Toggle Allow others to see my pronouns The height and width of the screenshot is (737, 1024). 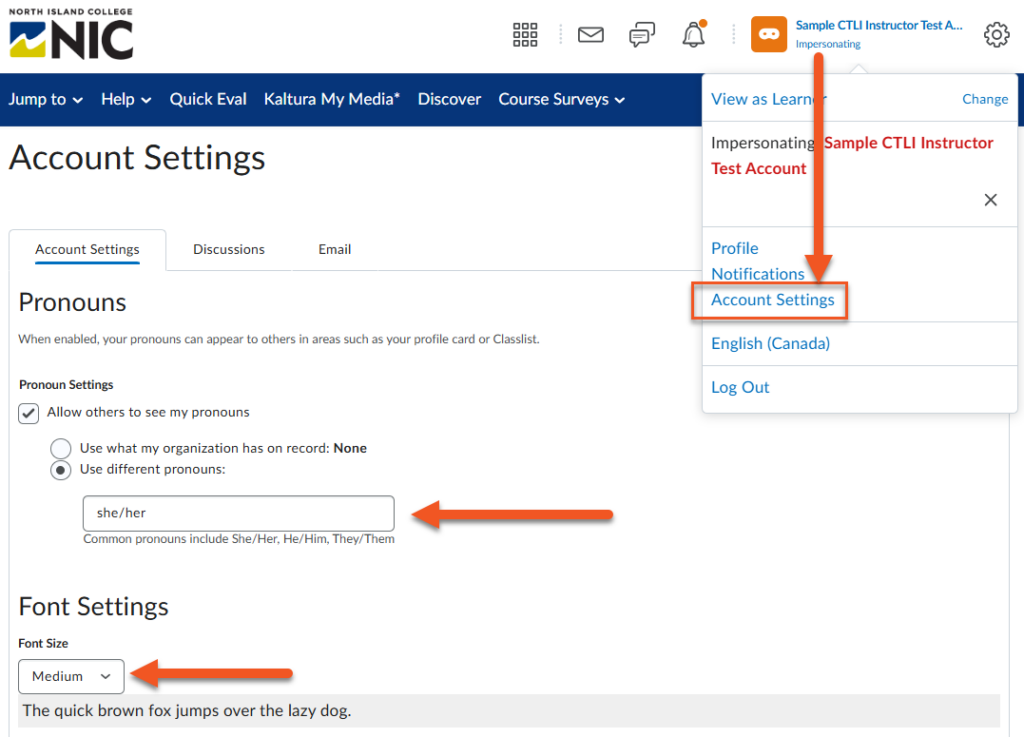coord(29,413)
